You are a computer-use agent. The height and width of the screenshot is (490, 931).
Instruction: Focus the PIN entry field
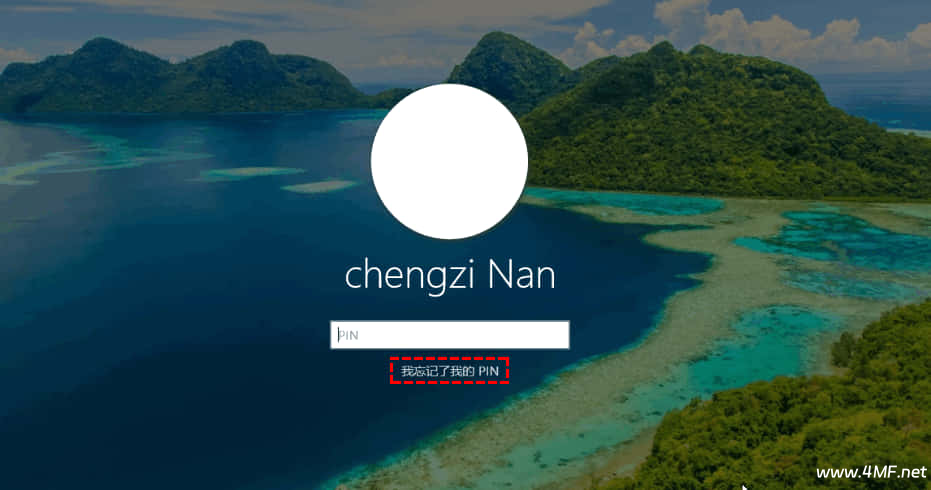pos(449,335)
